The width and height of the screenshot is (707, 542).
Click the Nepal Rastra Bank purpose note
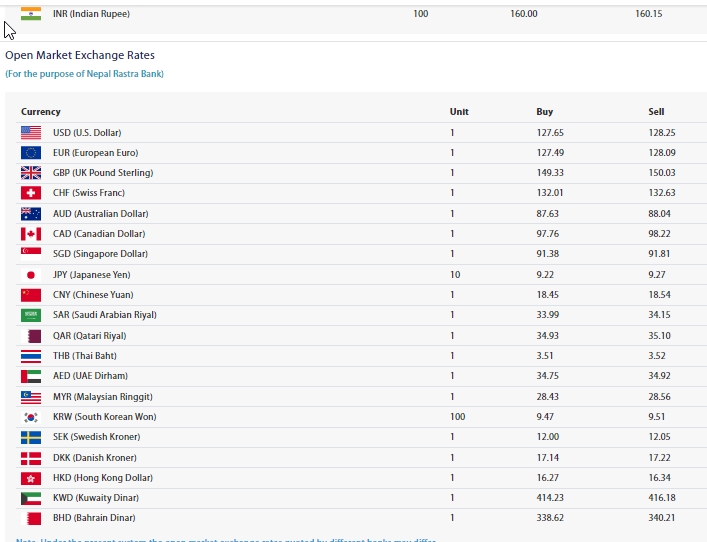click(84, 74)
